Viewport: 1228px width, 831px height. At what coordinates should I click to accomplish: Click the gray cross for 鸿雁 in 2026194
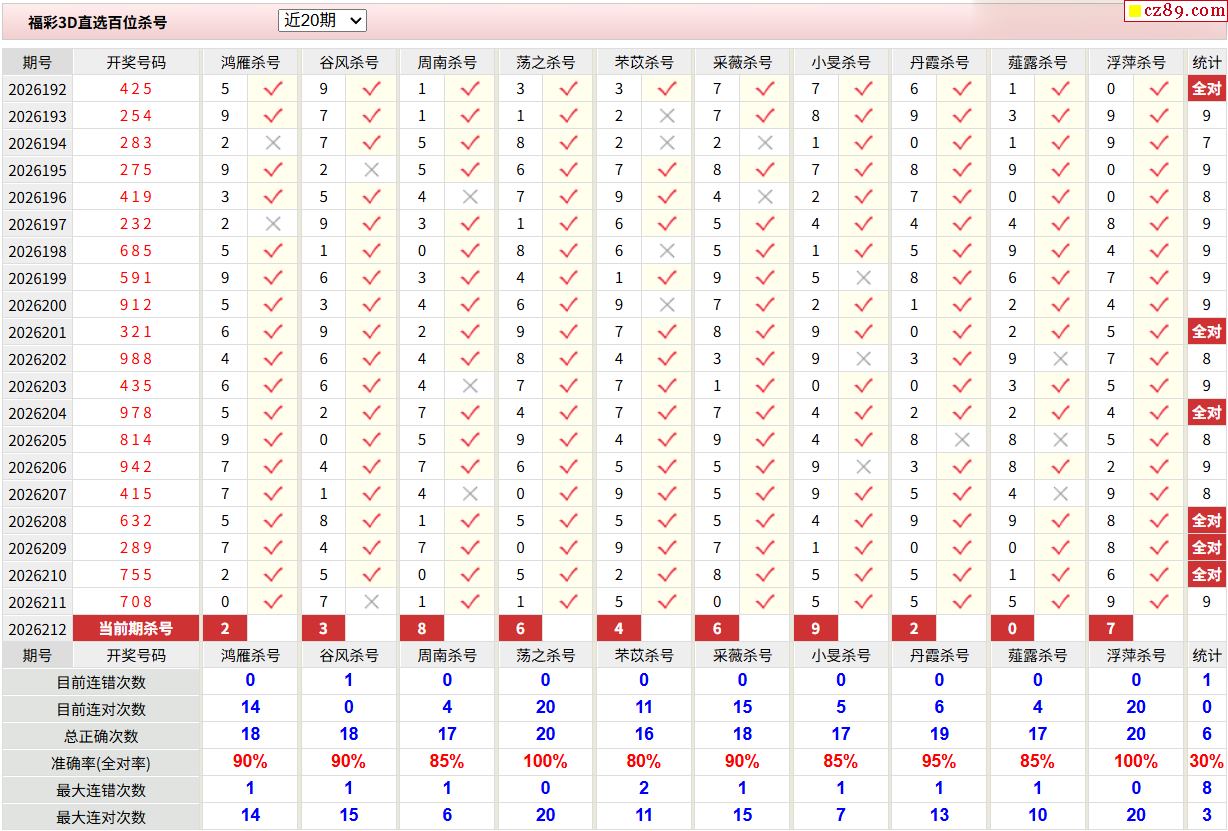[x=273, y=142]
